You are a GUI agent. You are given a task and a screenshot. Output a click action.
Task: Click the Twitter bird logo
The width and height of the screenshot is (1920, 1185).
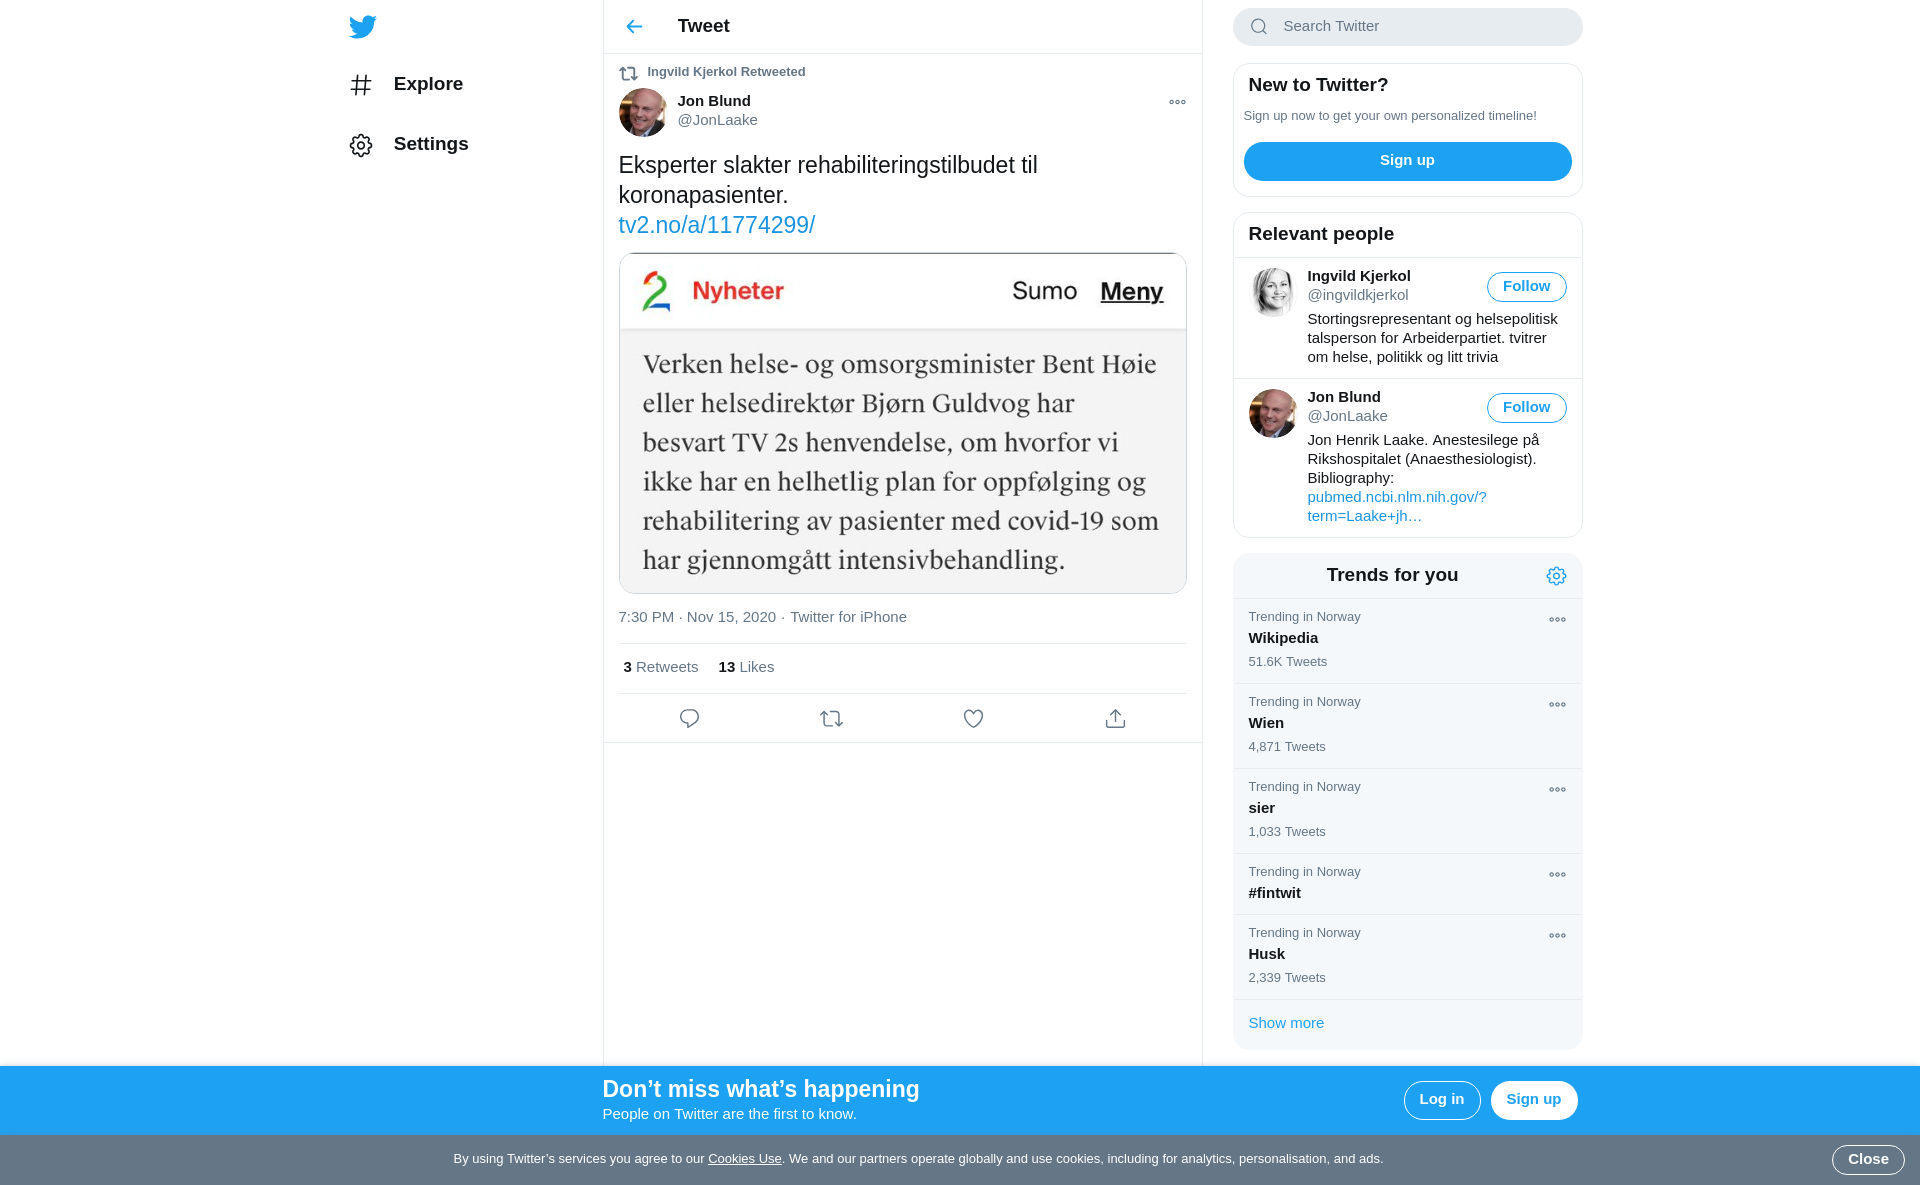click(362, 27)
